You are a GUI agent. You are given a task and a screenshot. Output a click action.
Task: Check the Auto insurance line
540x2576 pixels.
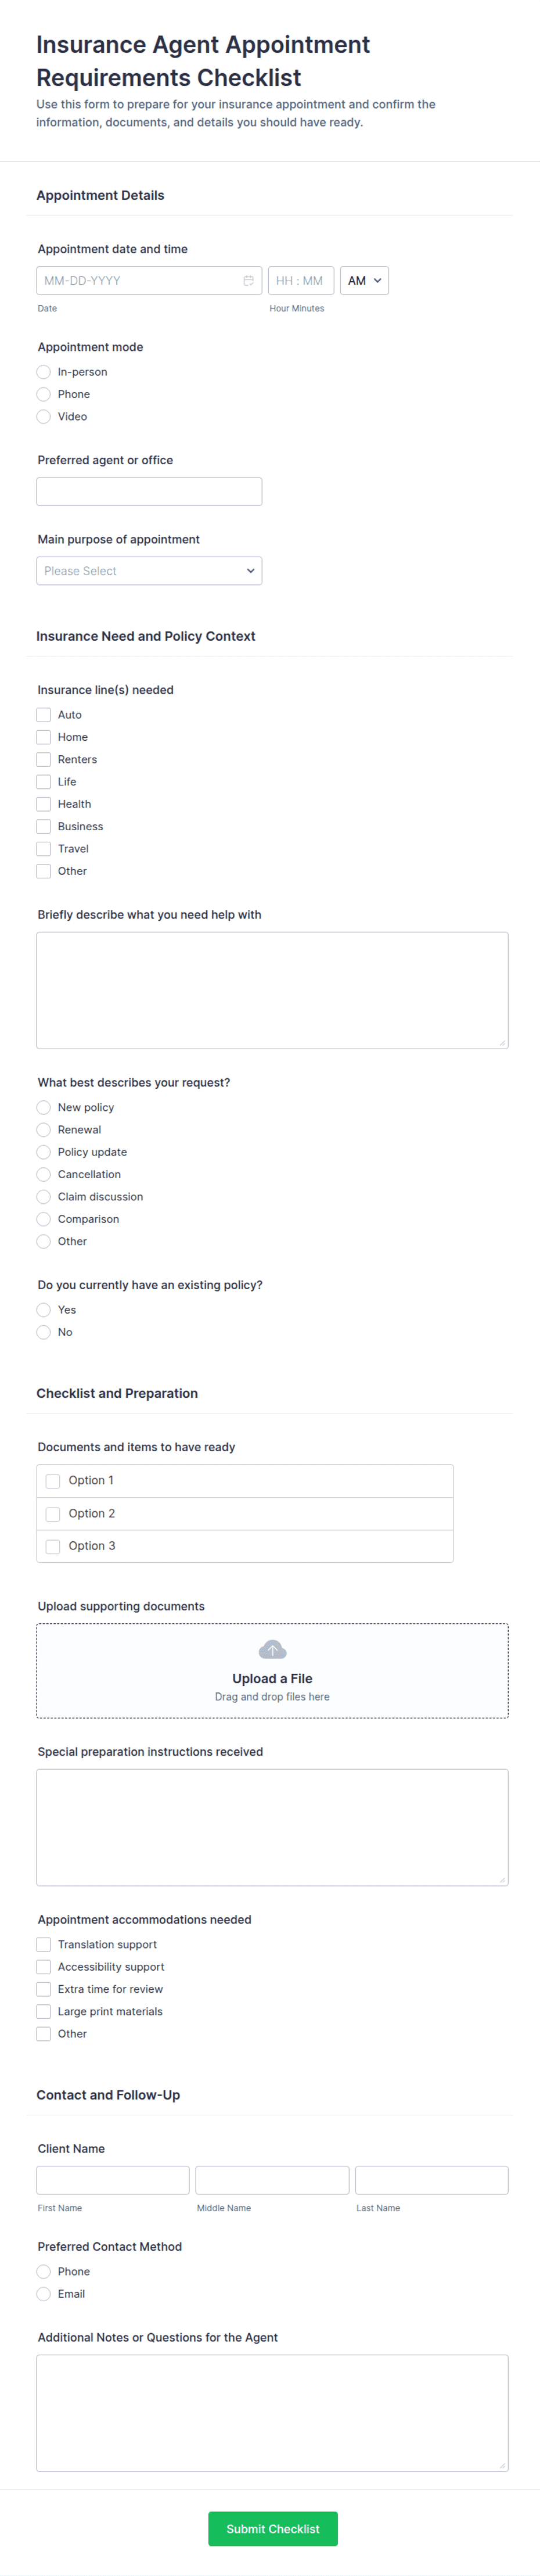pos(44,715)
